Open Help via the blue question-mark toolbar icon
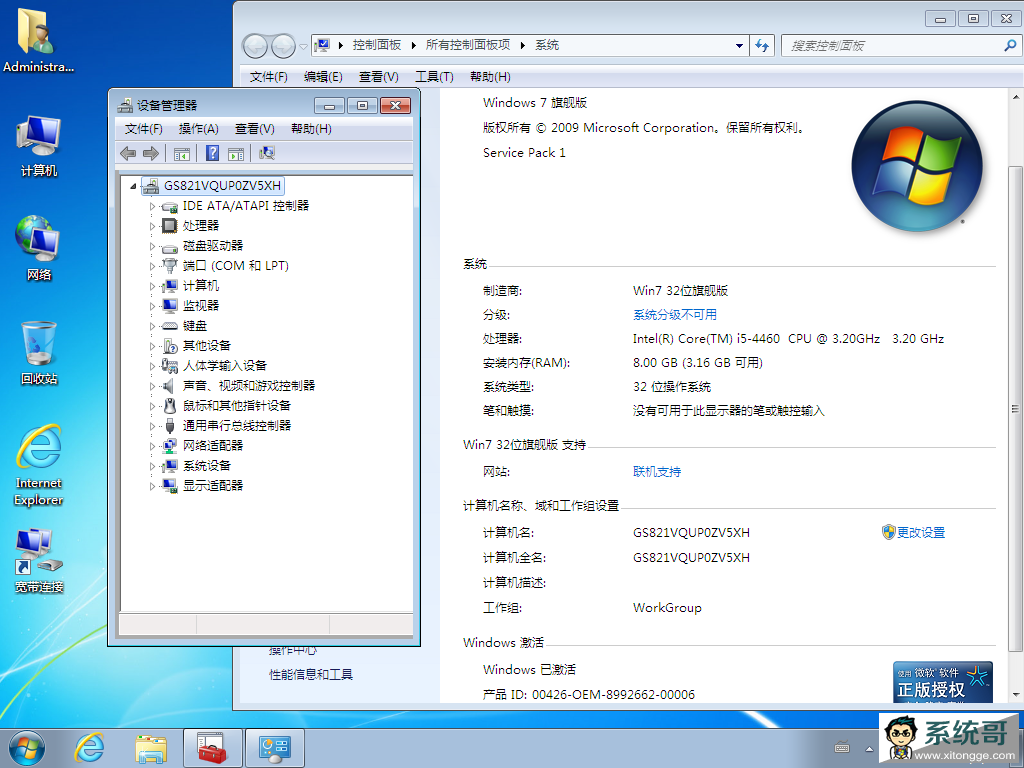Viewport: 1024px width, 768px height. 212,153
